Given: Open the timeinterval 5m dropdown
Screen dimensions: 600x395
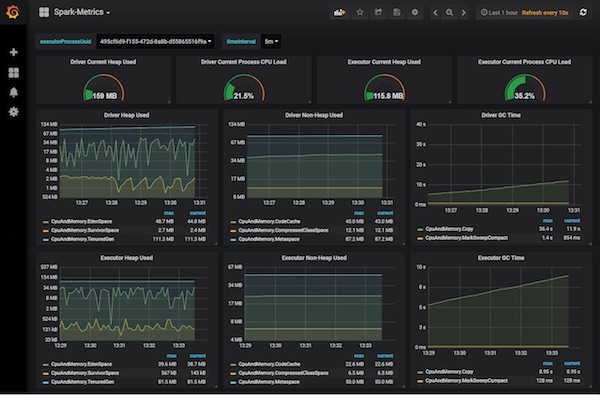Looking at the screenshot, I should tap(271, 41).
